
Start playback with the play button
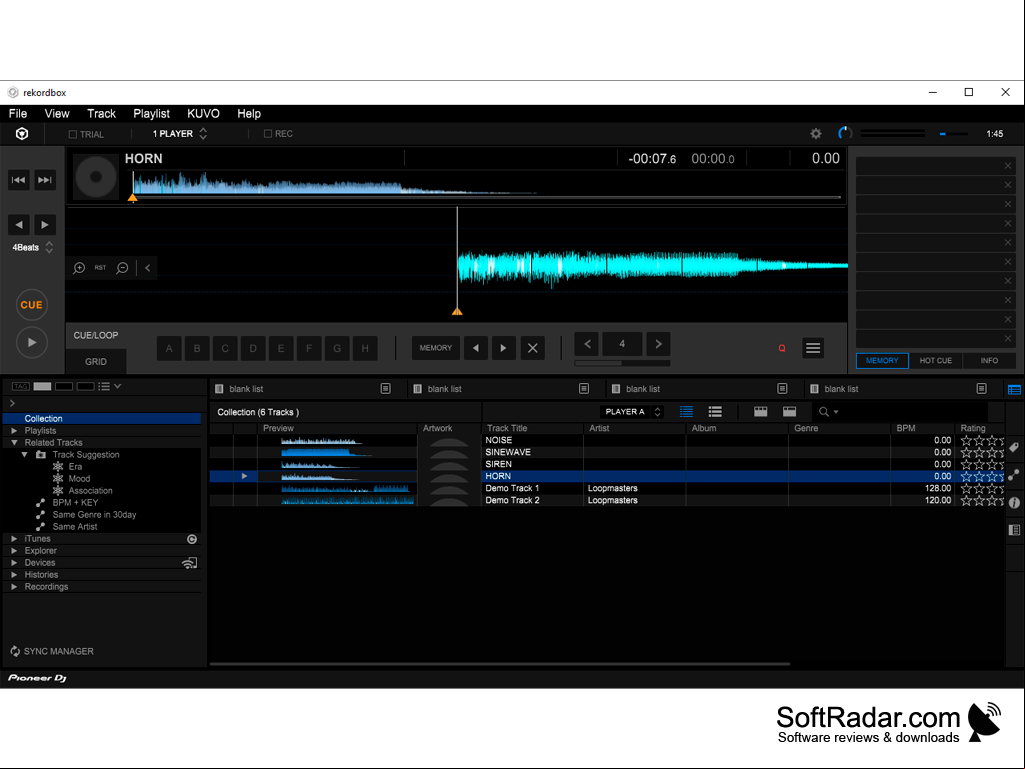click(31, 342)
